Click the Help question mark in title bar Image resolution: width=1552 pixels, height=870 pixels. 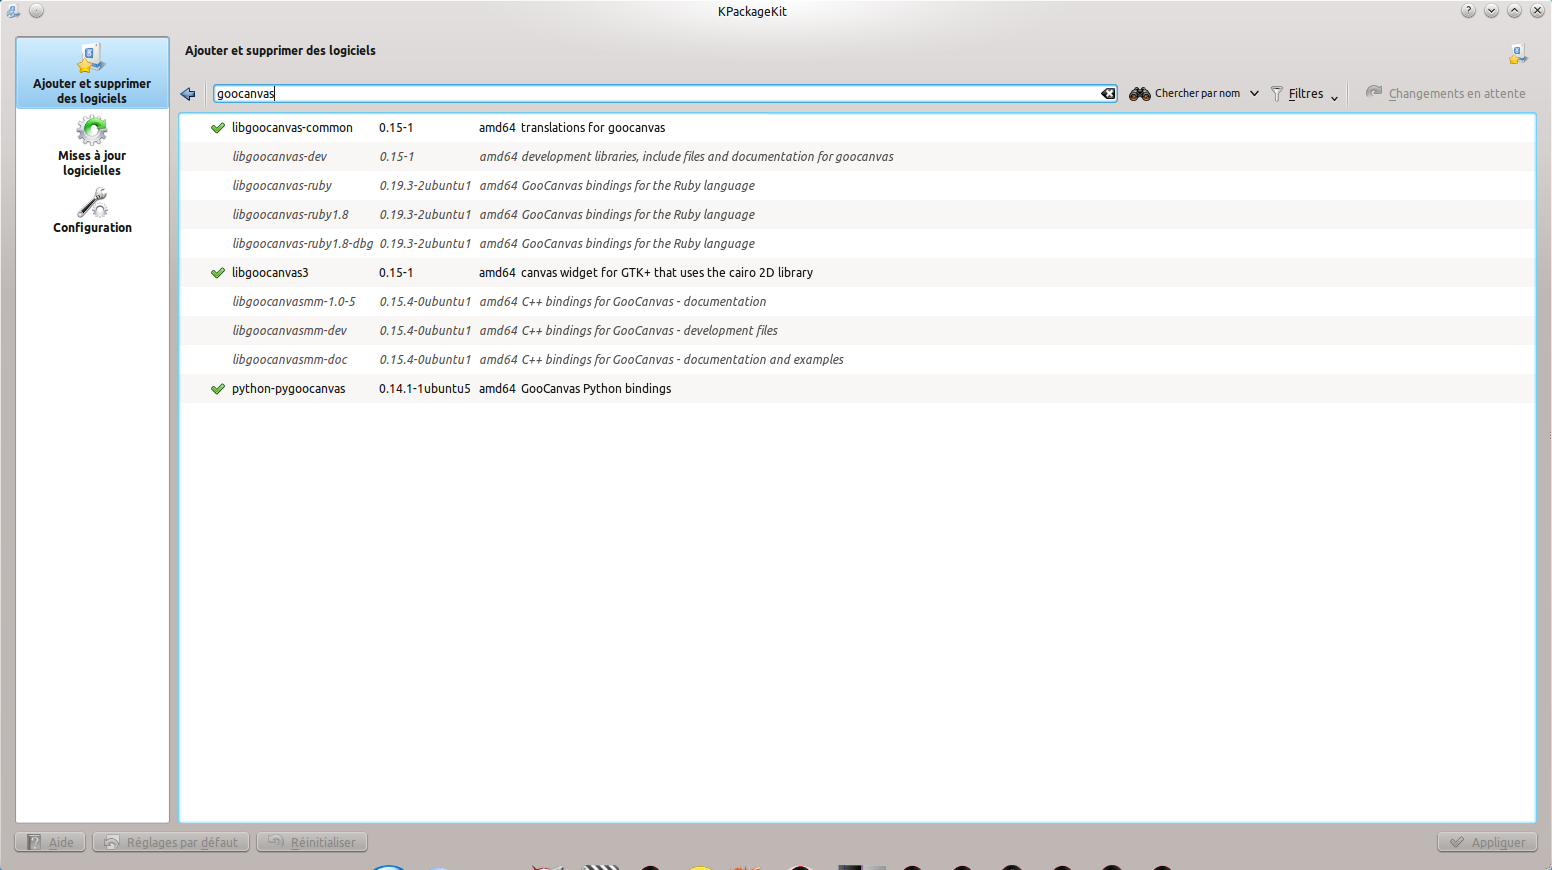(1468, 11)
